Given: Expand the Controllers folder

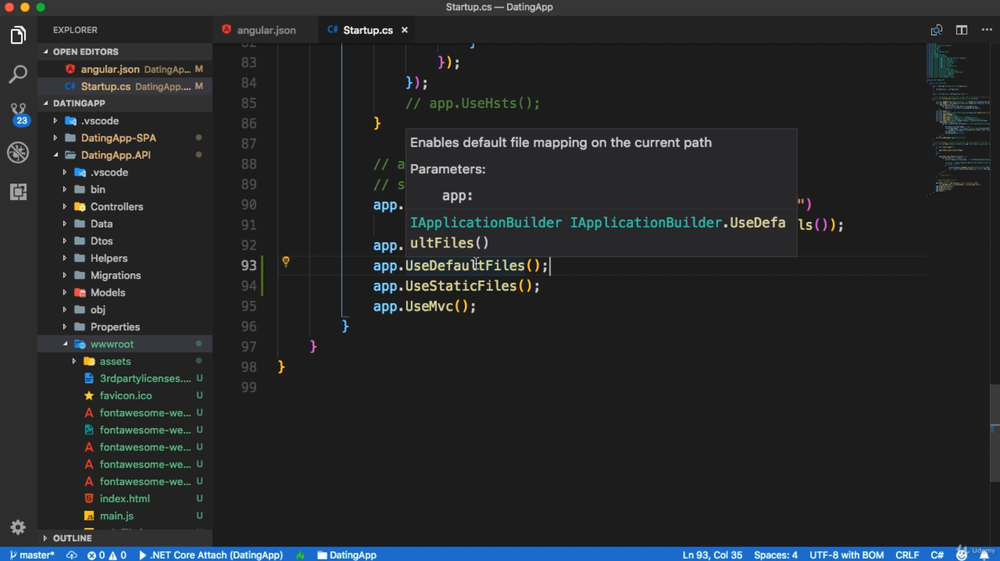Looking at the screenshot, I should [x=116, y=207].
